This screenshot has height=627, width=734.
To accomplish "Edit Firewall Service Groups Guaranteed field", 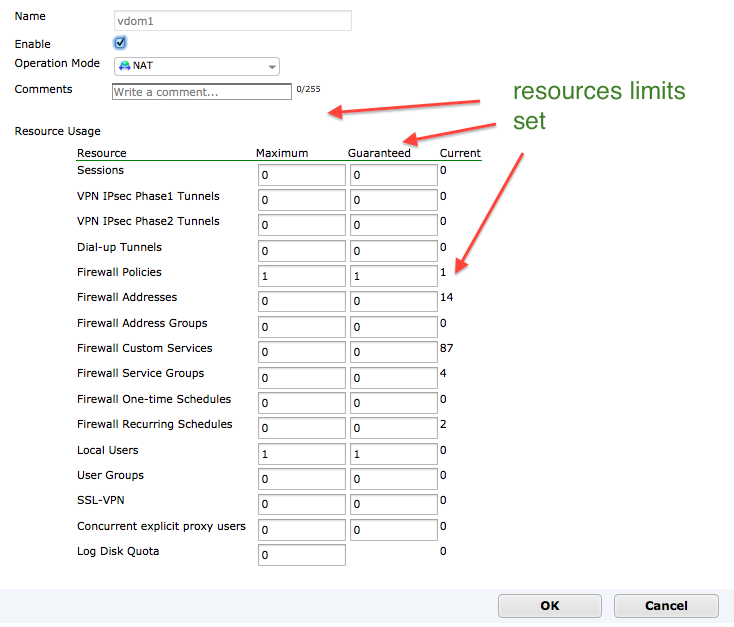I will 394,378.
